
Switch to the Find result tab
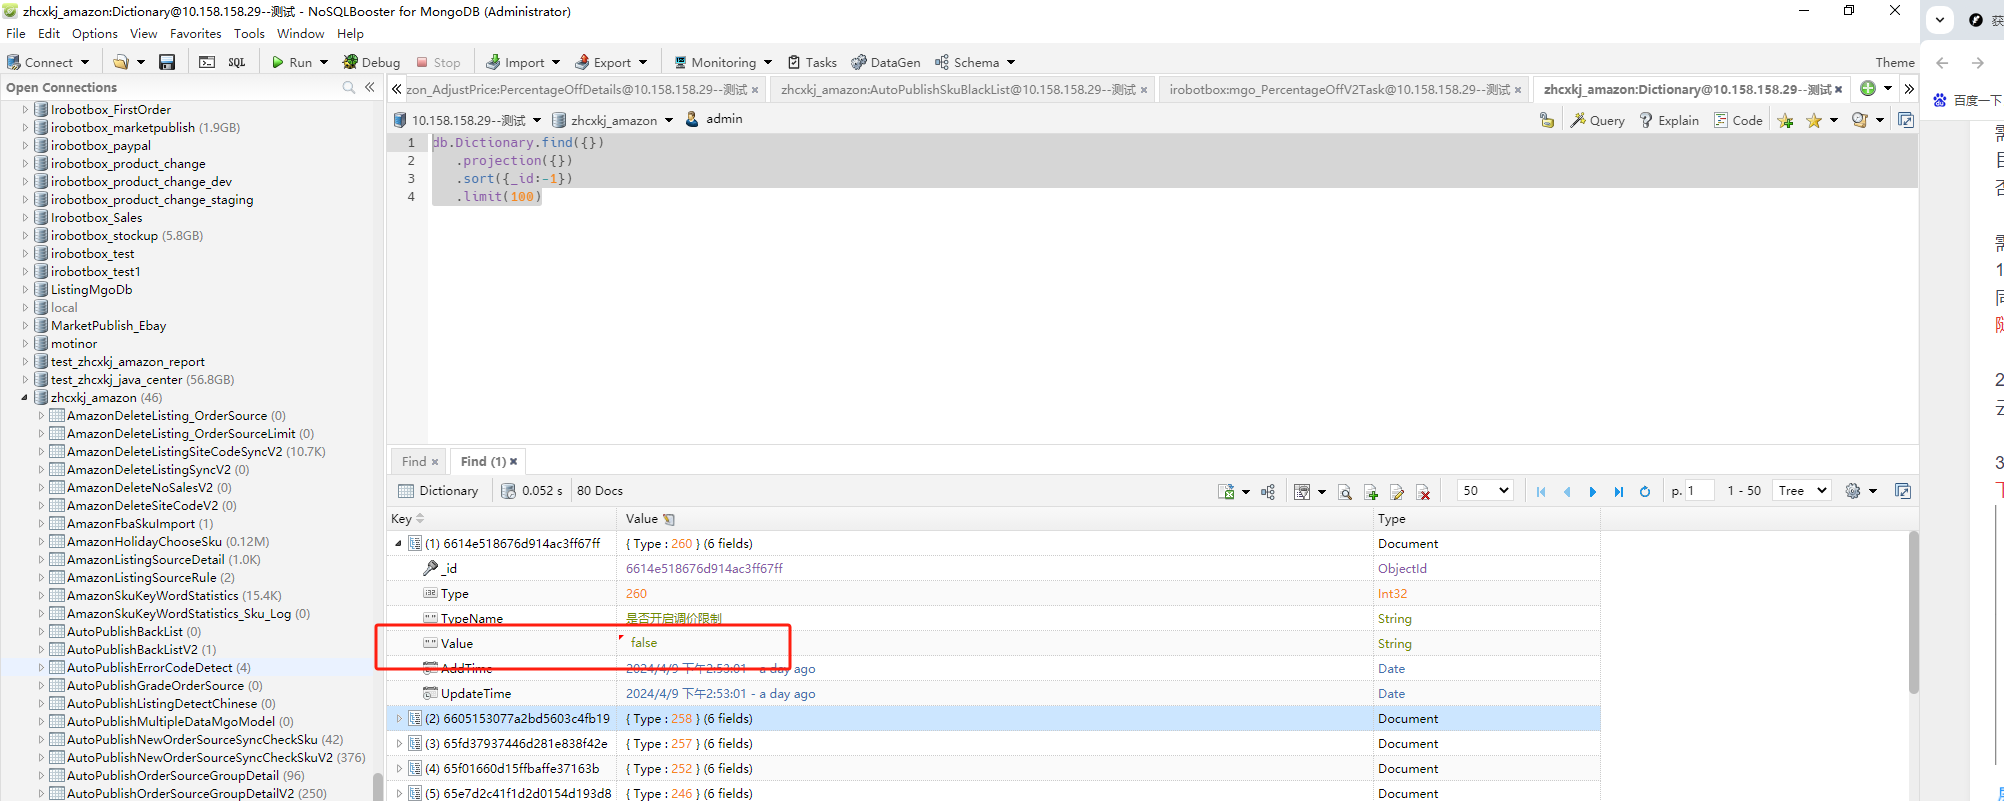pos(414,461)
